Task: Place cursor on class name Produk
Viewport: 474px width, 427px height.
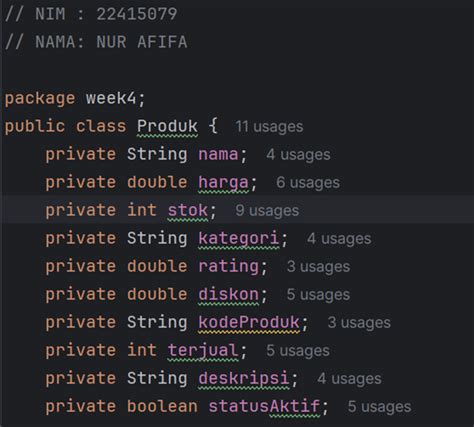Action: point(167,127)
